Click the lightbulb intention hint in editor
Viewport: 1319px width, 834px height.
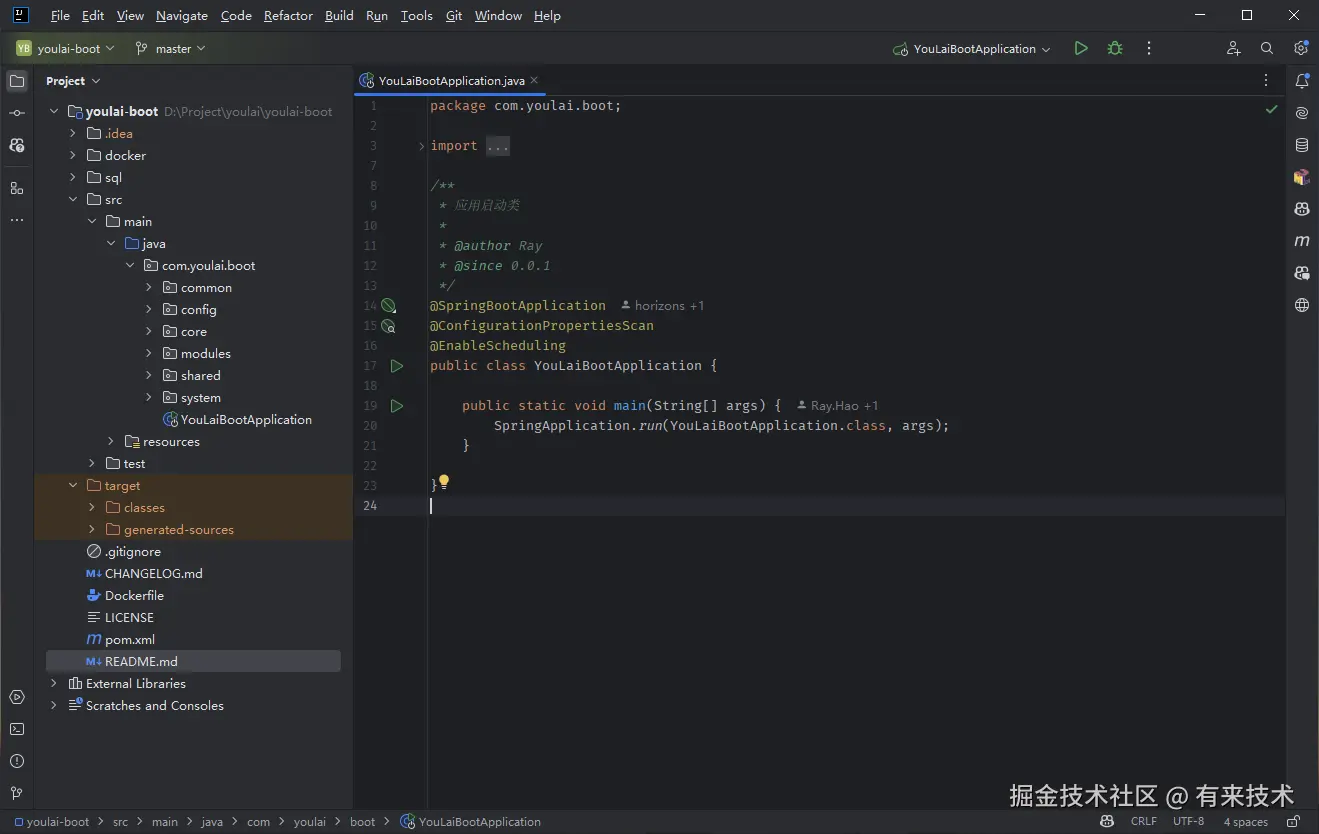[x=444, y=482]
